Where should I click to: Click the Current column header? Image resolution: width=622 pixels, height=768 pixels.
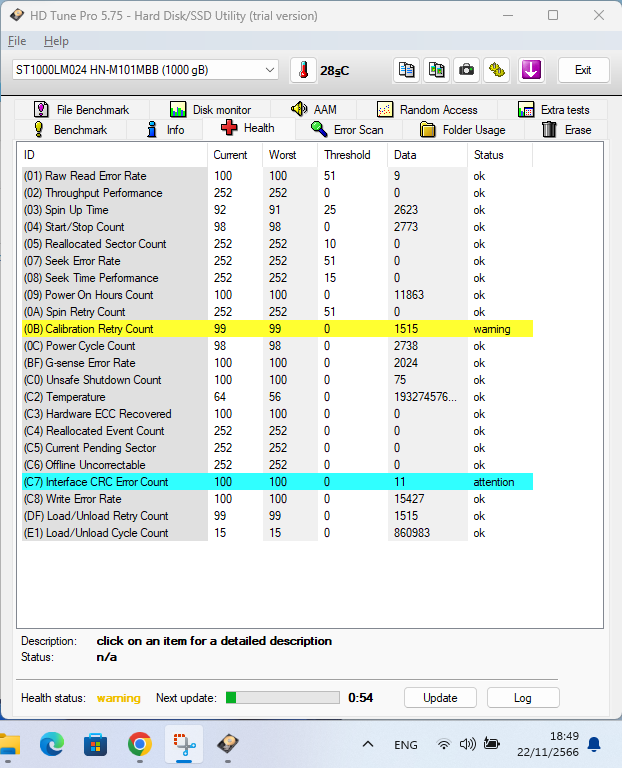point(235,155)
